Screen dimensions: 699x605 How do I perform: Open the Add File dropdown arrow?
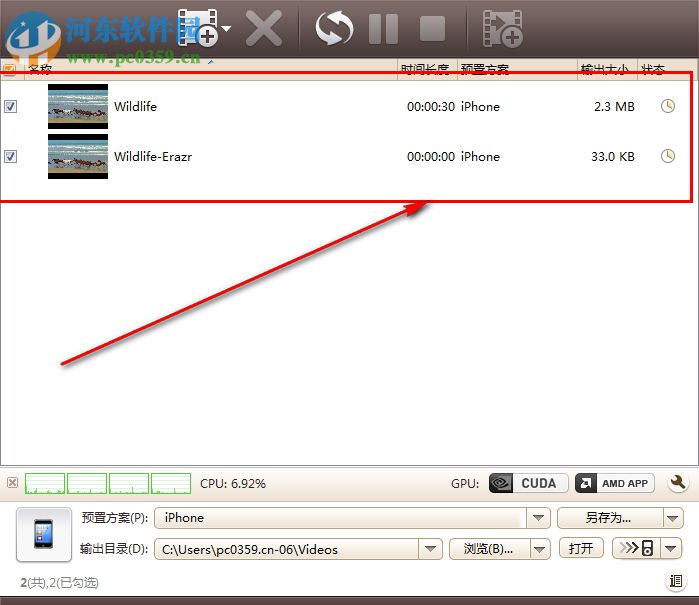click(x=226, y=29)
